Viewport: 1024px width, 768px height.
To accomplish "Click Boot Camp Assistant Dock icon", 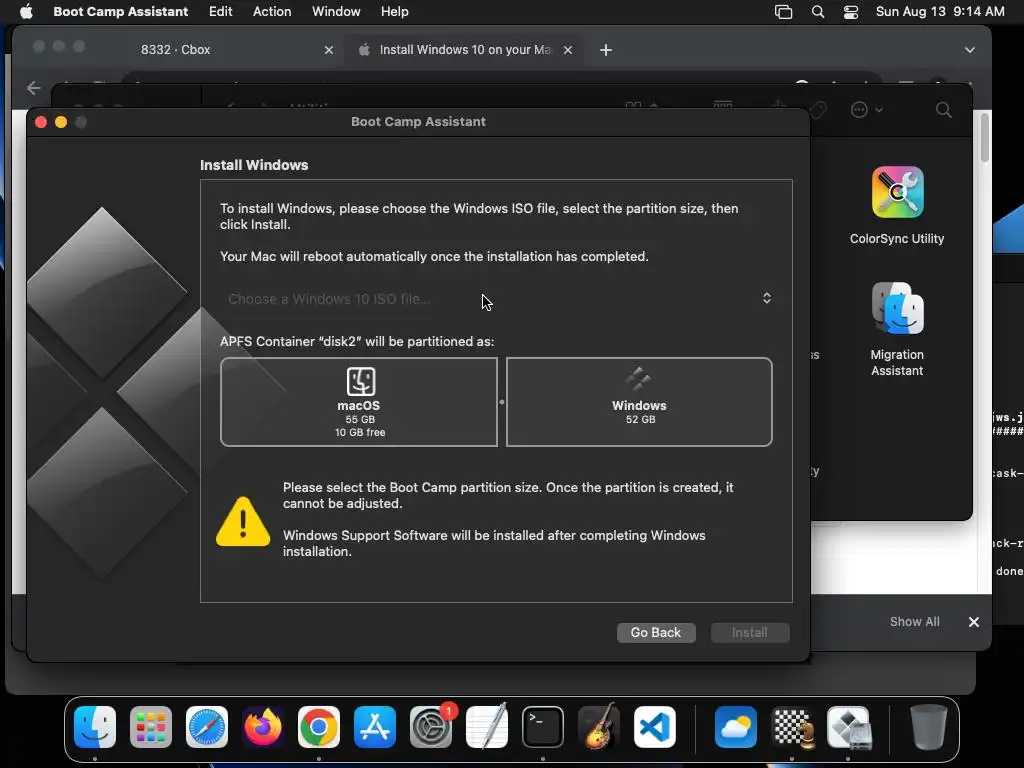I will pyautogui.click(x=848, y=727).
